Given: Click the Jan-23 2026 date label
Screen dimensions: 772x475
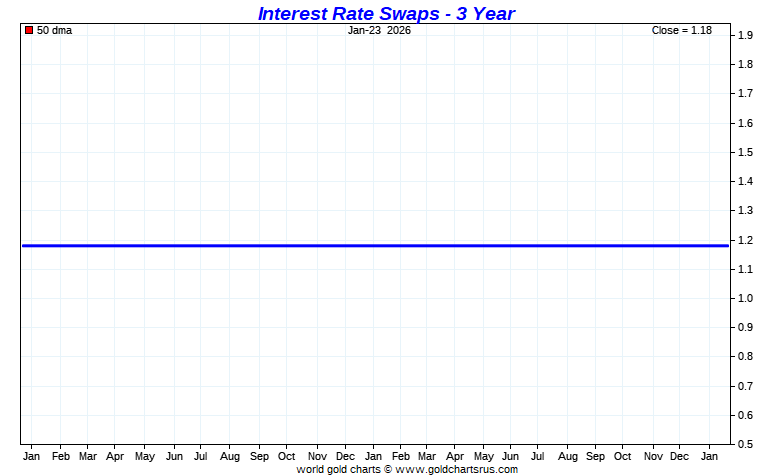Looking at the screenshot, I should (379, 31).
